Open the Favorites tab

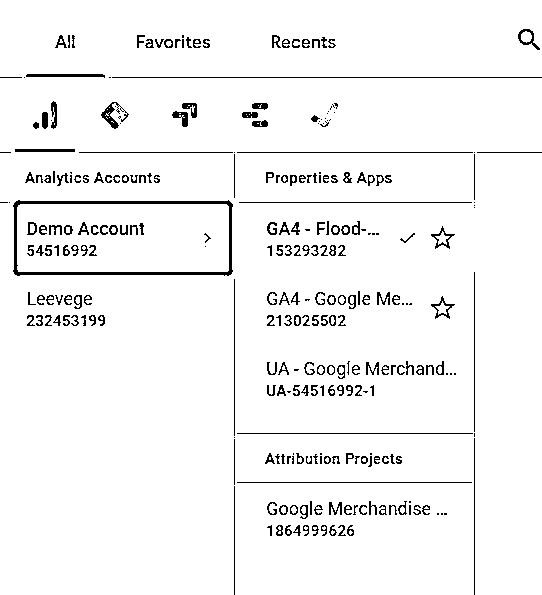point(173,42)
